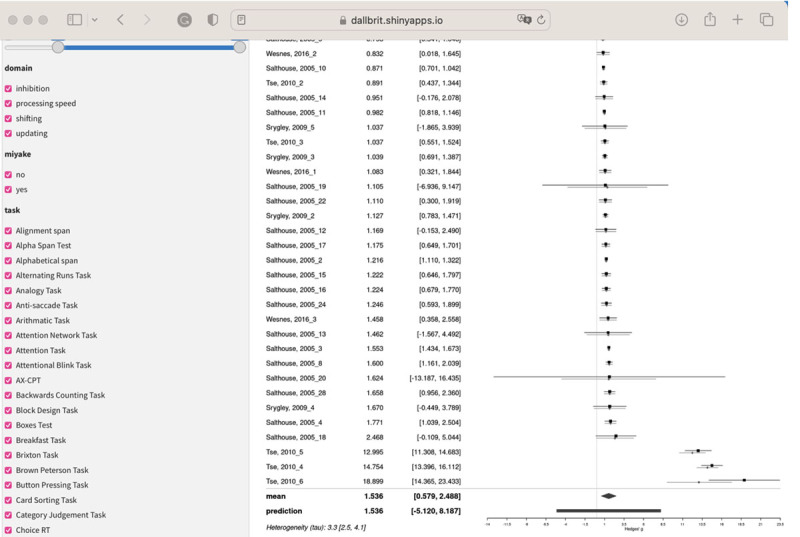Image resolution: width=800 pixels, height=537 pixels.
Task: Reload the current page
Action: (542, 19)
